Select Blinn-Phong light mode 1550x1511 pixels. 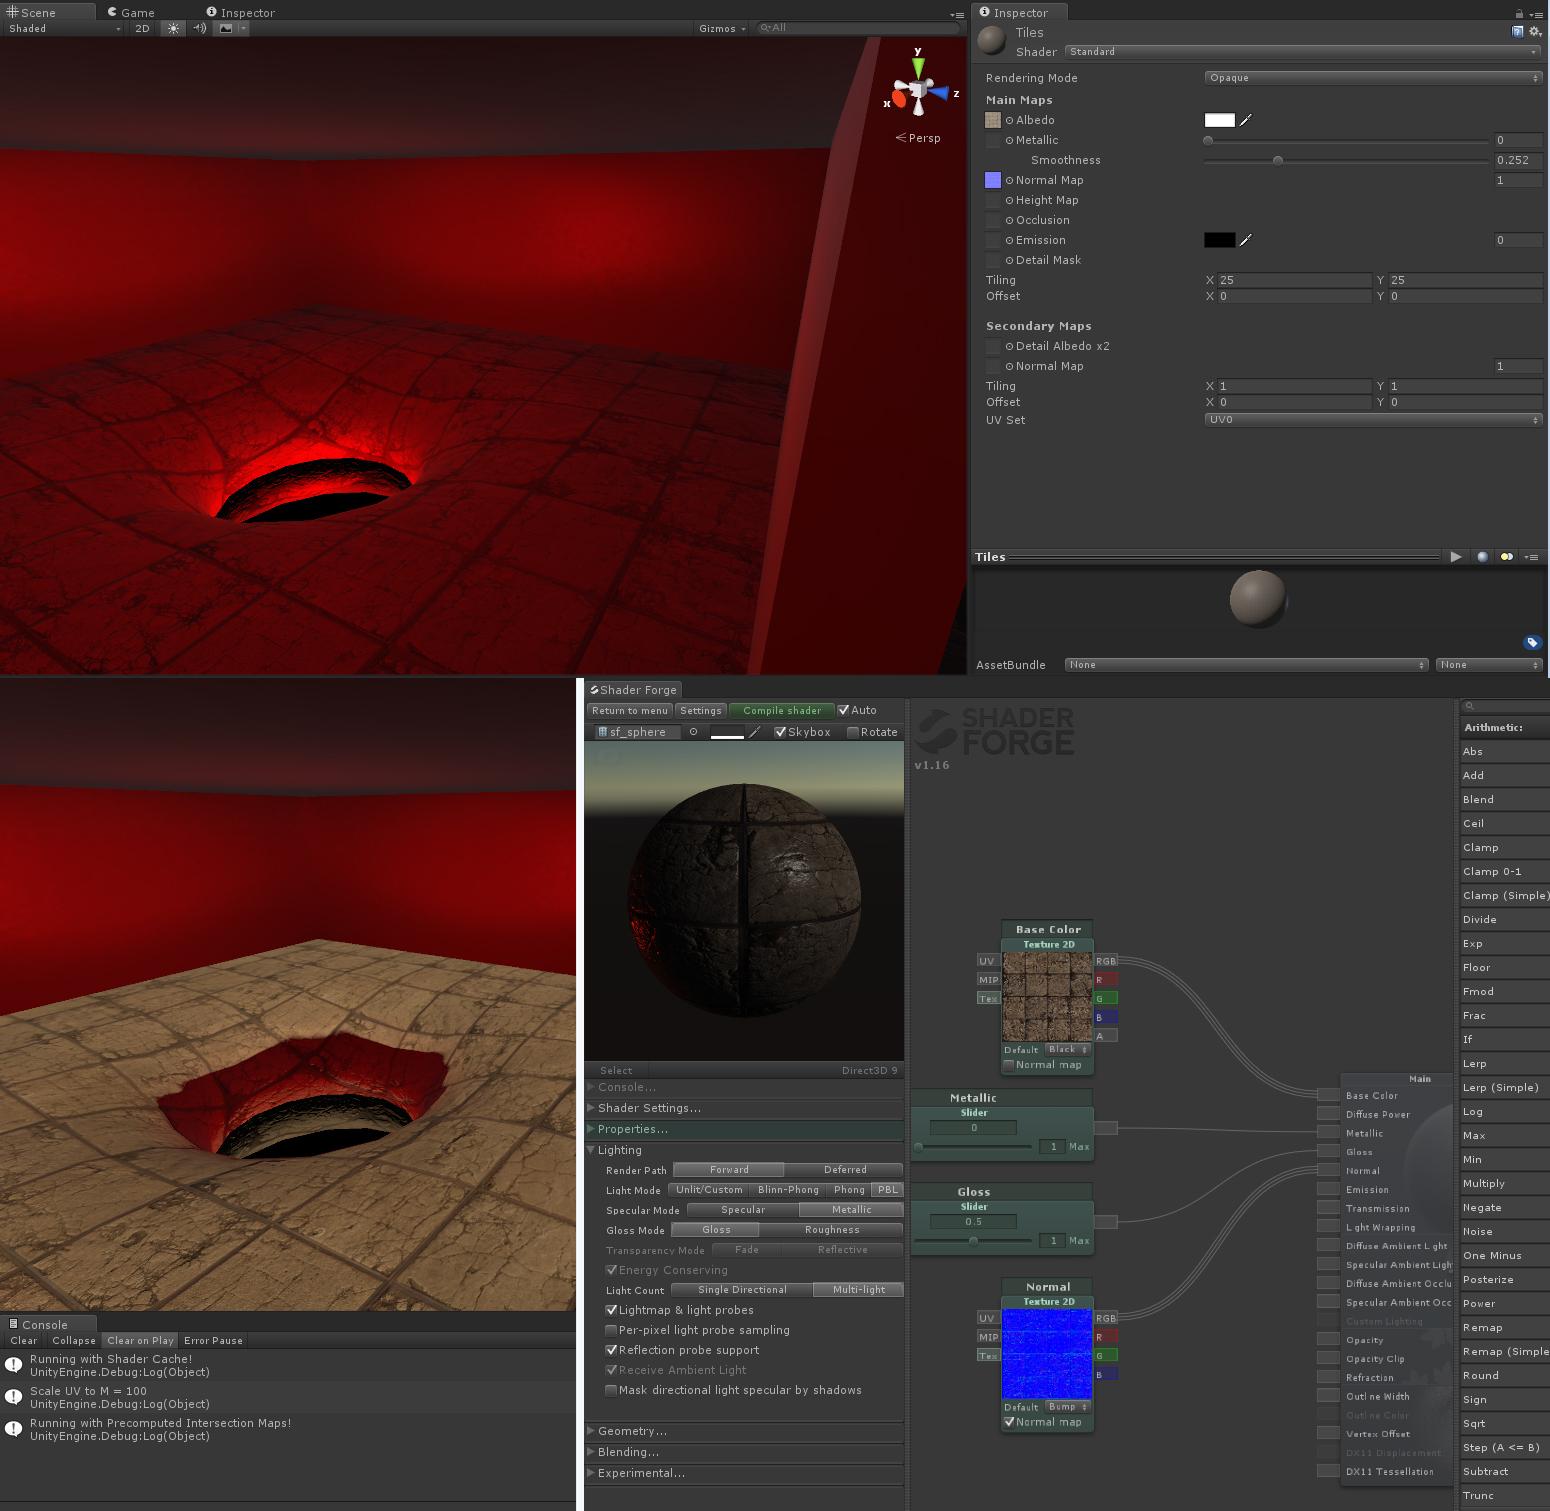[x=788, y=1190]
